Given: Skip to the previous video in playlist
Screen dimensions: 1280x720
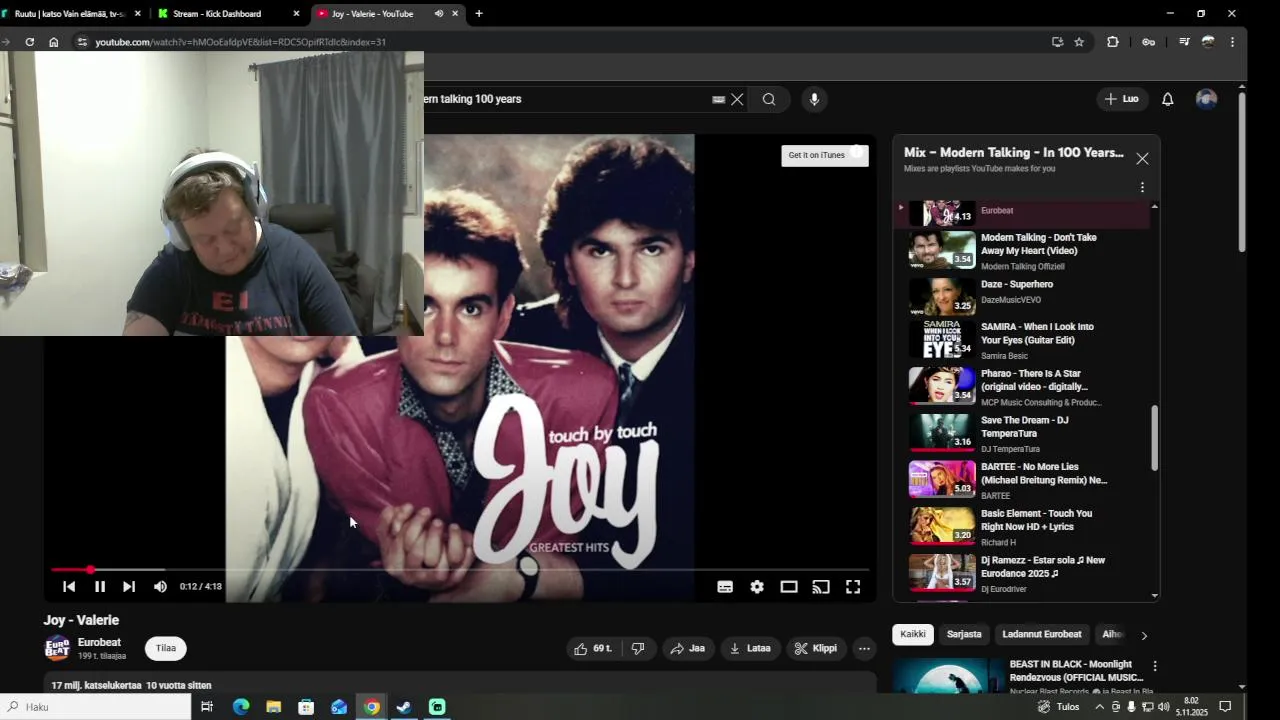Looking at the screenshot, I should [69, 587].
